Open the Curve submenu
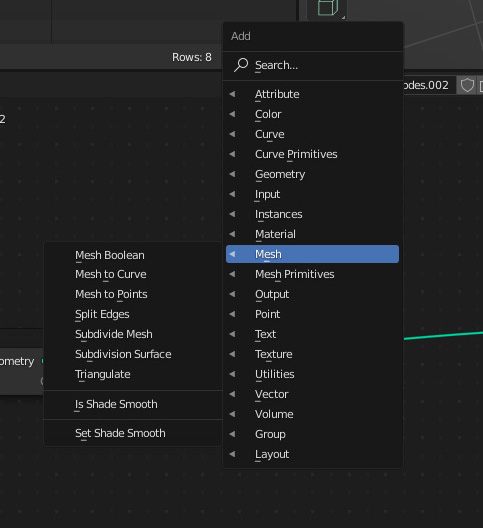Screen dimensions: 483x528 click(313, 134)
